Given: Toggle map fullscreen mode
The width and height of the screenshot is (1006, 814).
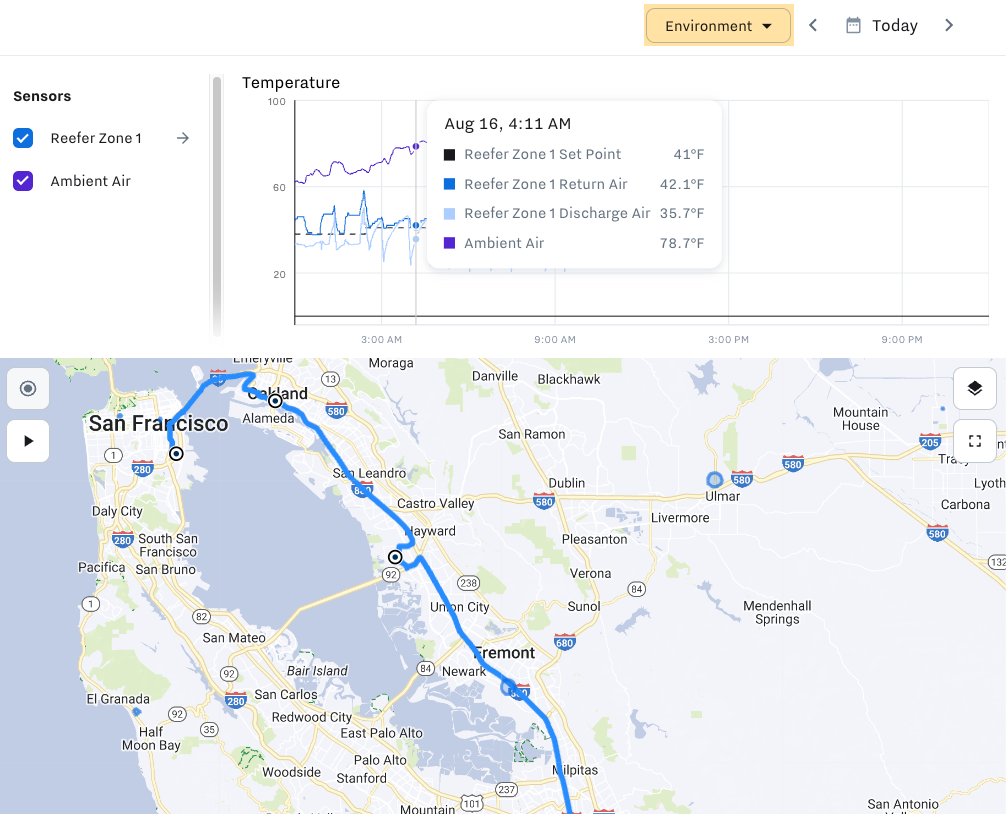Looking at the screenshot, I should click(975, 441).
